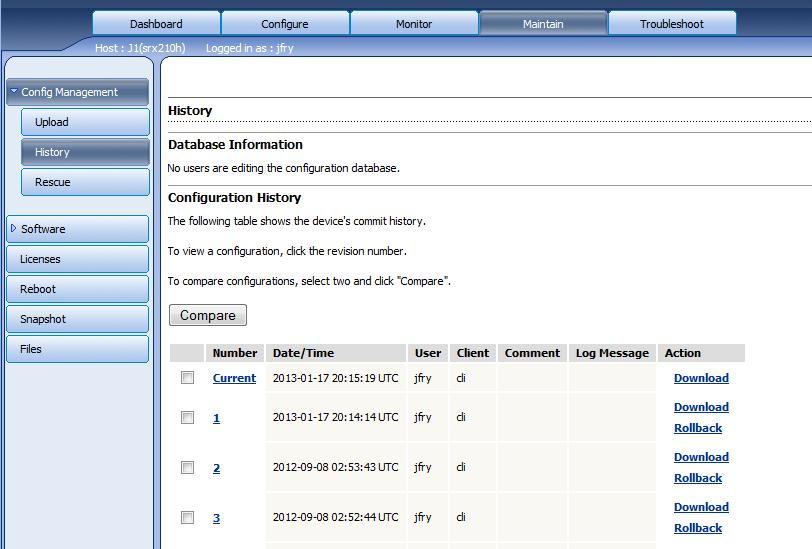
Task: Click timestamp 2012-09-08 02:52:44 UTC
Action: pos(336,517)
